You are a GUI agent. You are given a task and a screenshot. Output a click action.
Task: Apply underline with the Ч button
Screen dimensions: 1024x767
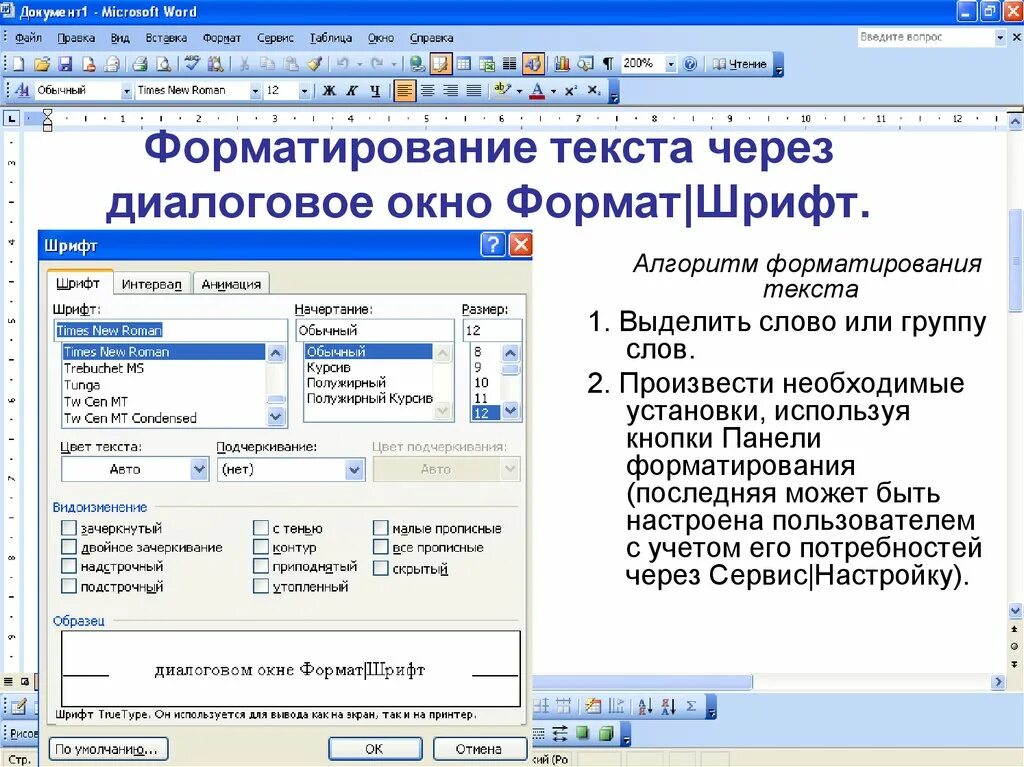(375, 90)
